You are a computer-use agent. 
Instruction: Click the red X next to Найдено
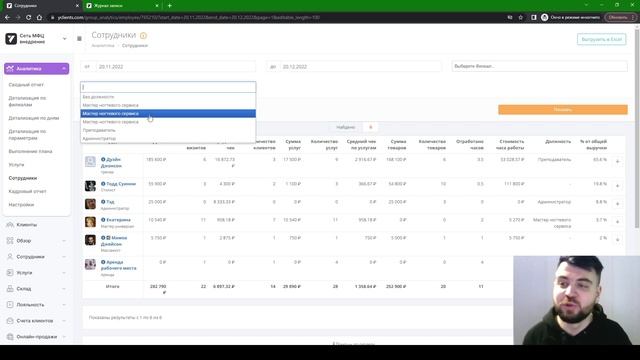tap(371, 127)
